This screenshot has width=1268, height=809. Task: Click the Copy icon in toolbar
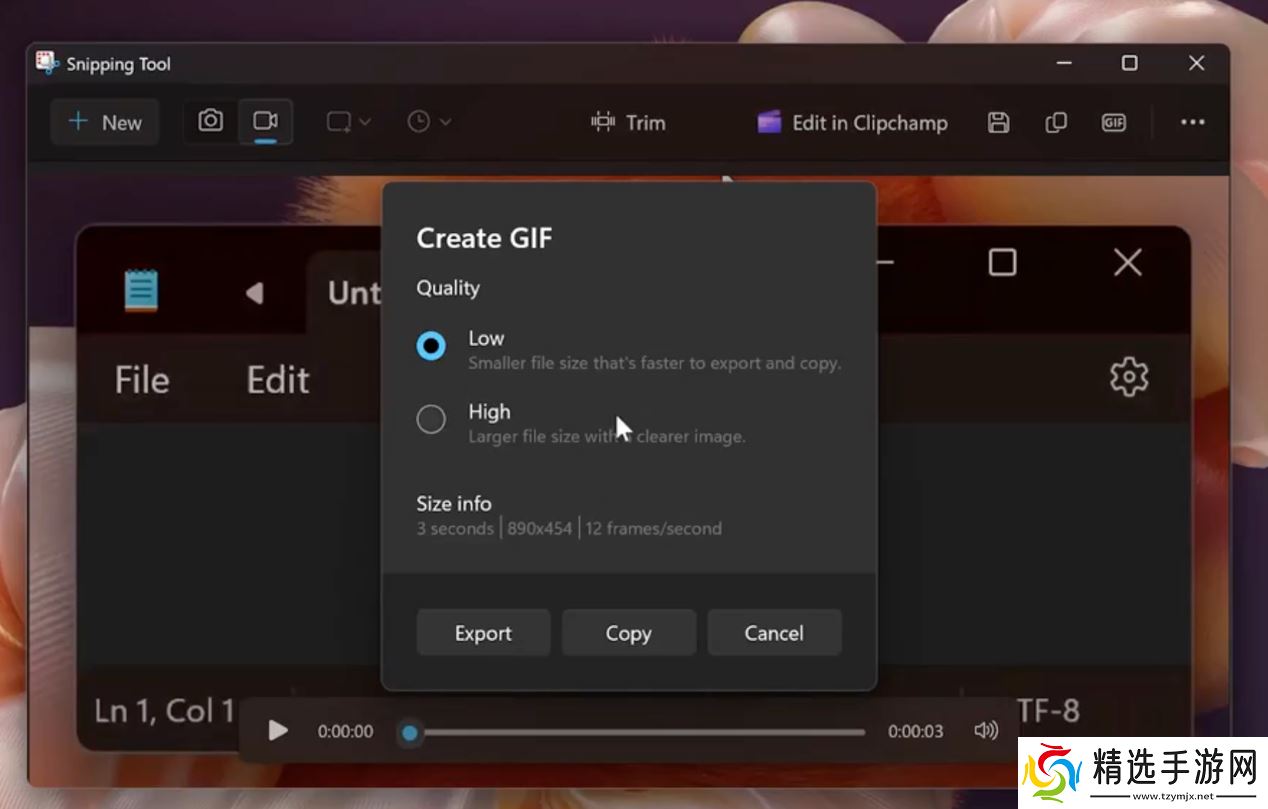coord(1055,122)
